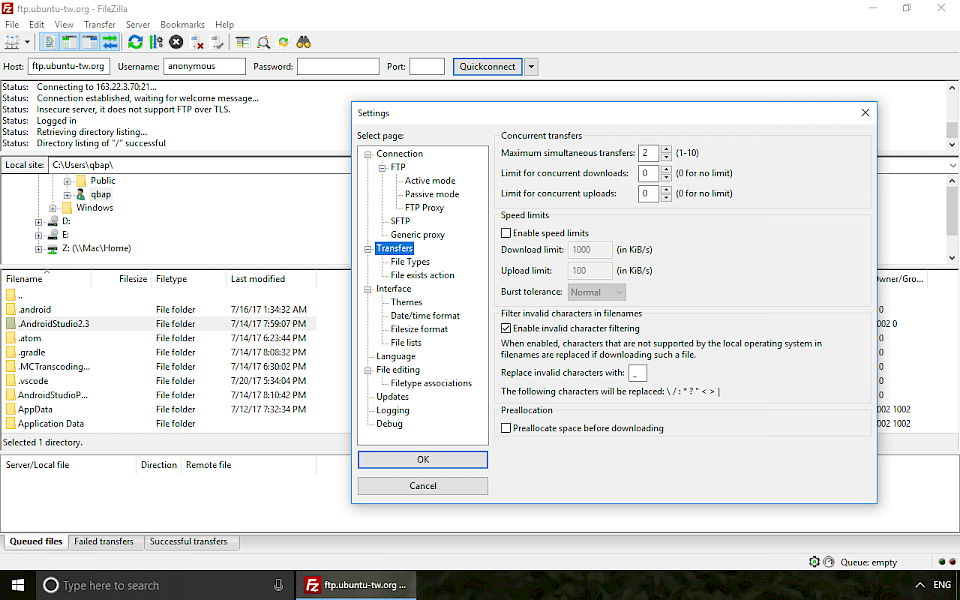960x600 pixels.
Task: Click OK in Settings dialog
Action: click(x=422, y=459)
